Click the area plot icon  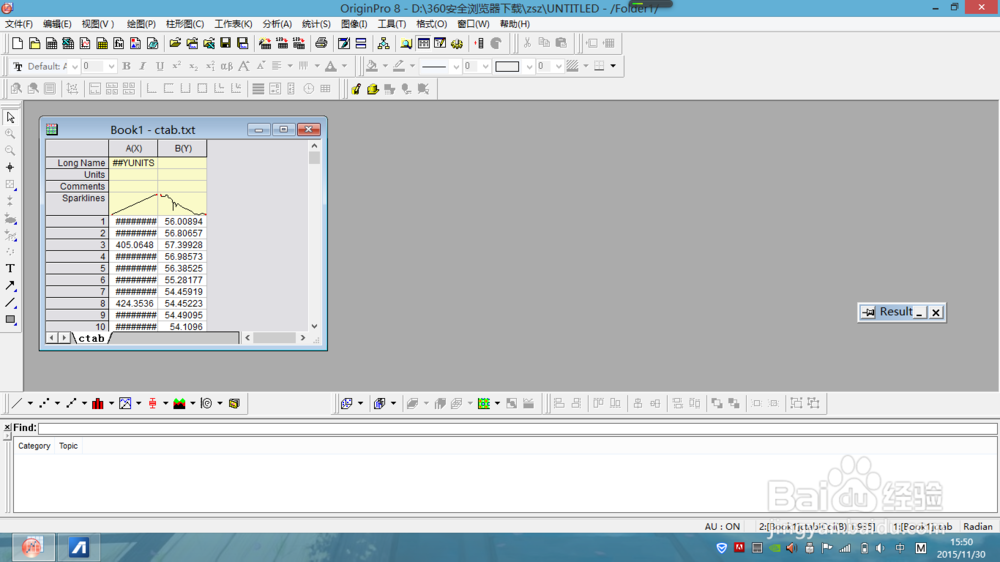pyautogui.click(x=179, y=403)
